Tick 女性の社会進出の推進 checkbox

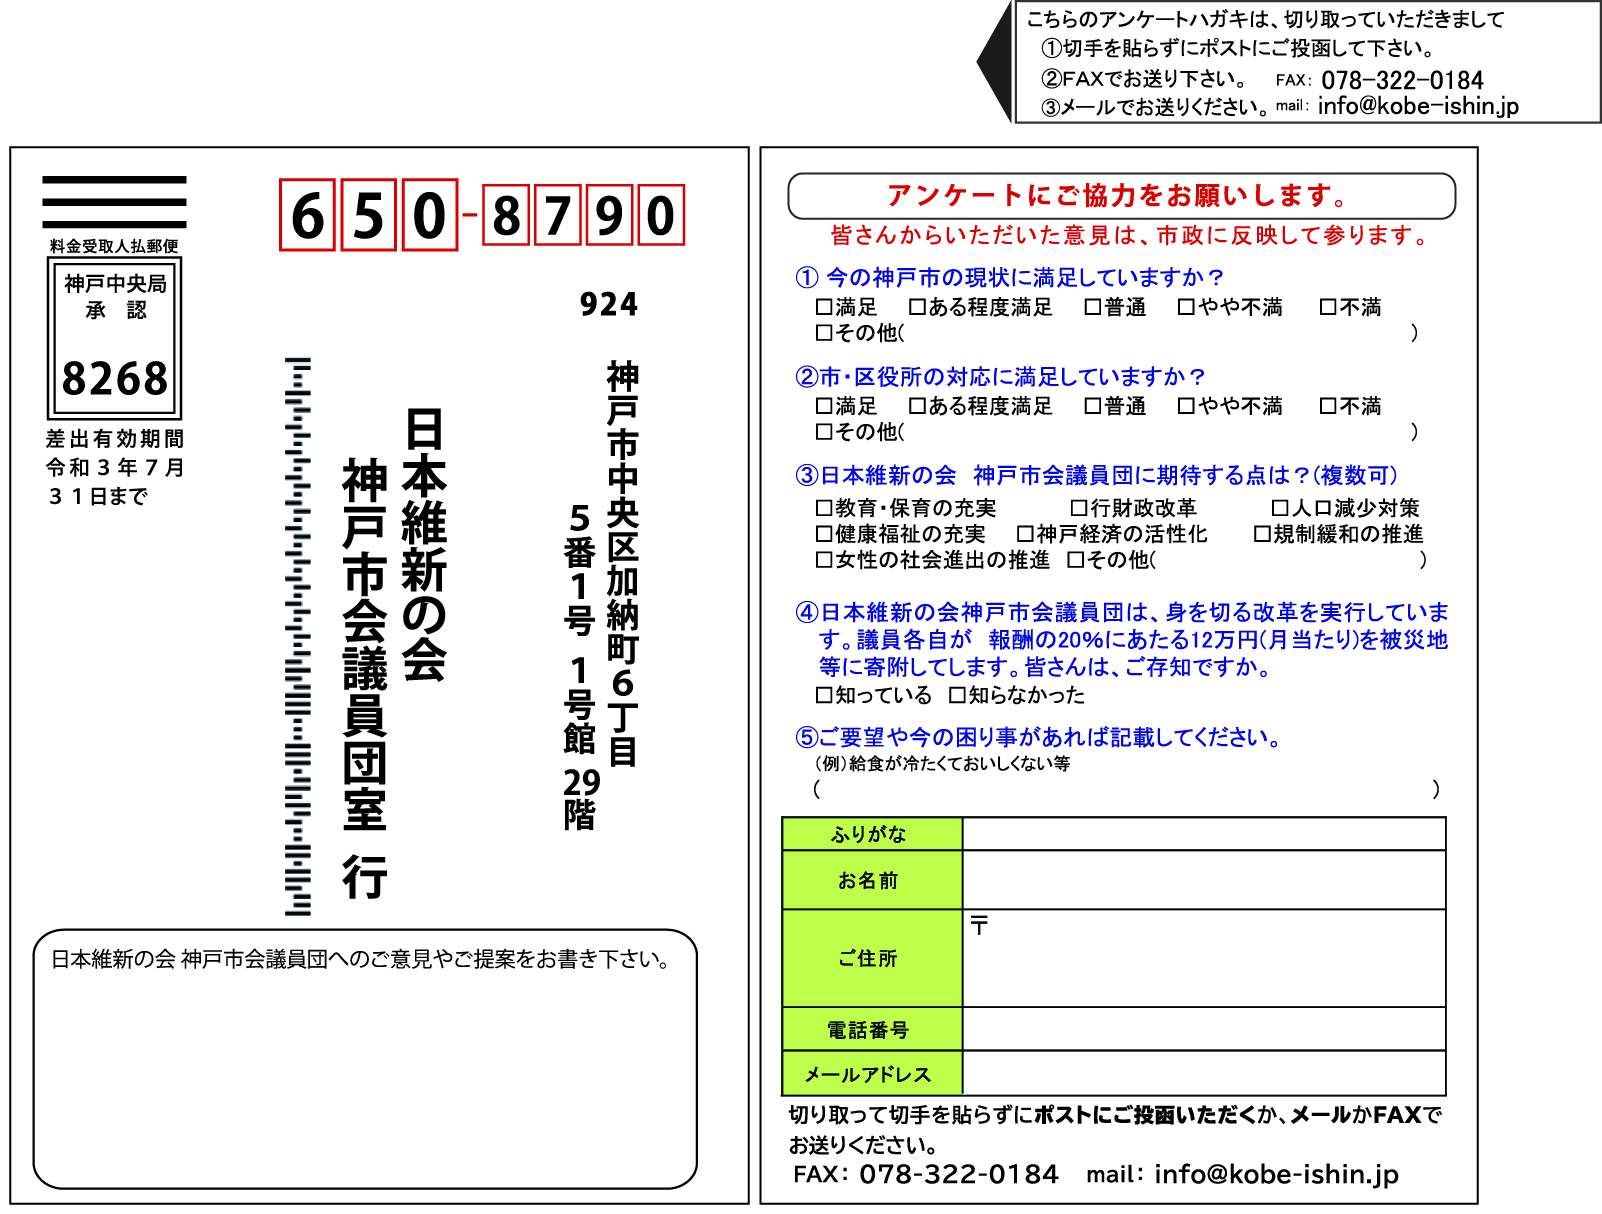pyautogui.click(x=824, y=560)
